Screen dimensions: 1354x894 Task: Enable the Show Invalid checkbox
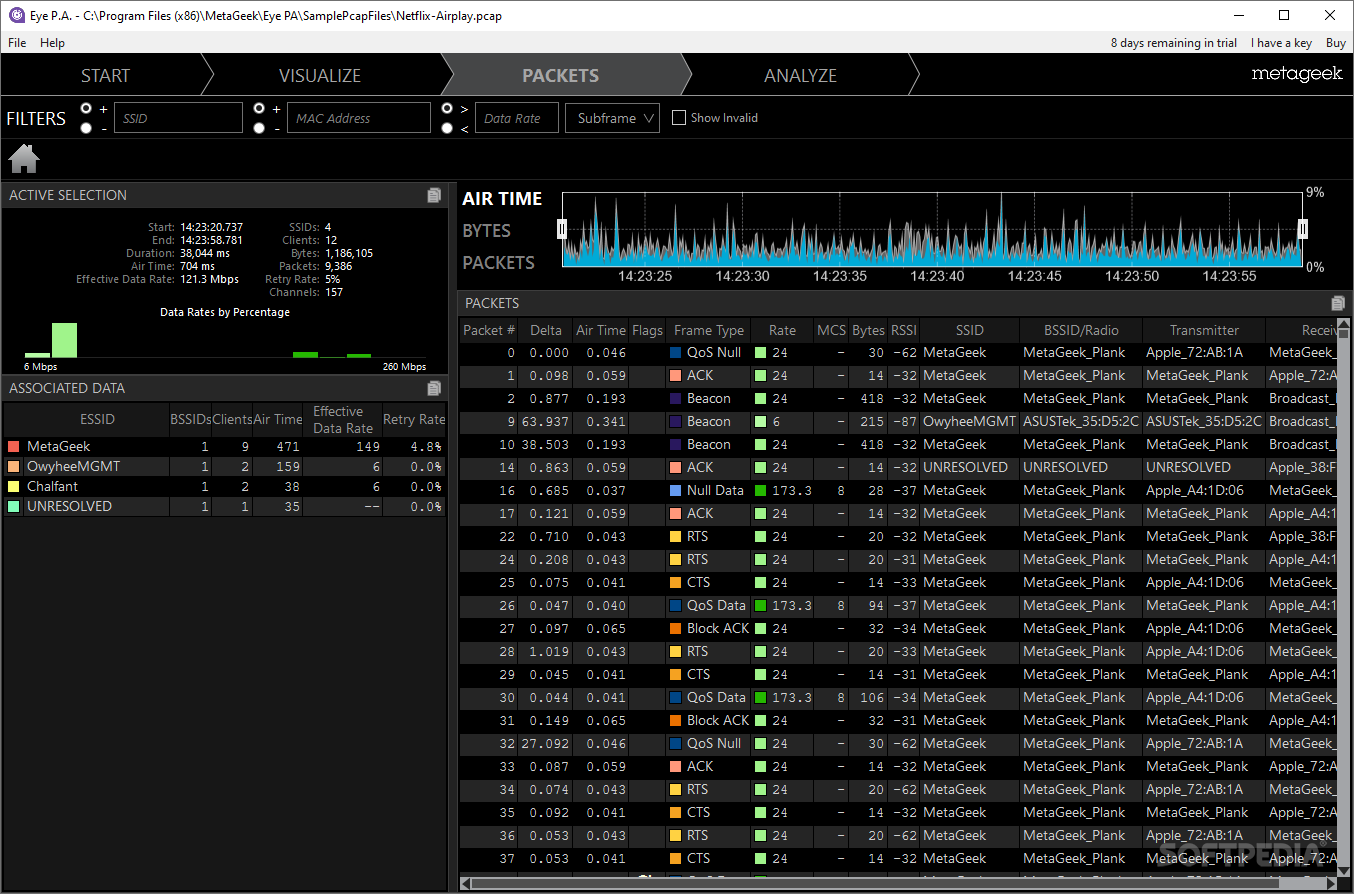679,118
